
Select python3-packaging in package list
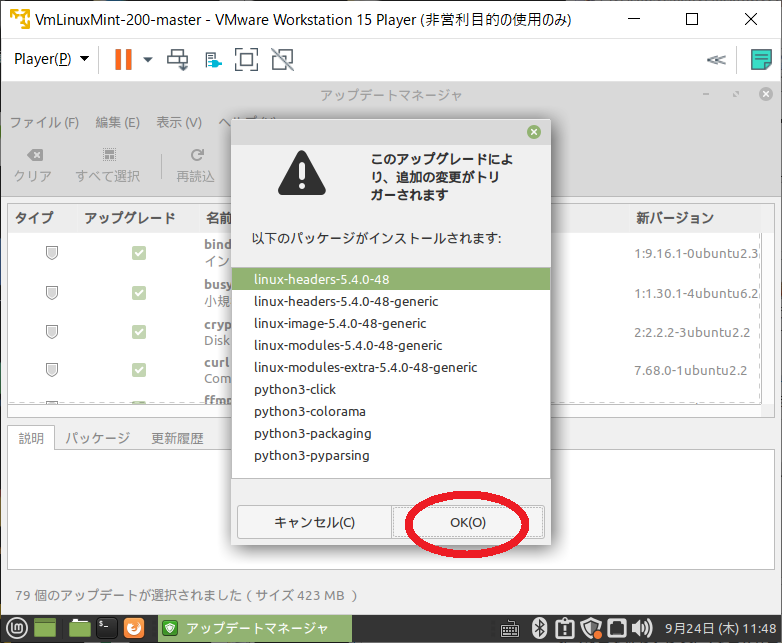[x=391, y=433]
